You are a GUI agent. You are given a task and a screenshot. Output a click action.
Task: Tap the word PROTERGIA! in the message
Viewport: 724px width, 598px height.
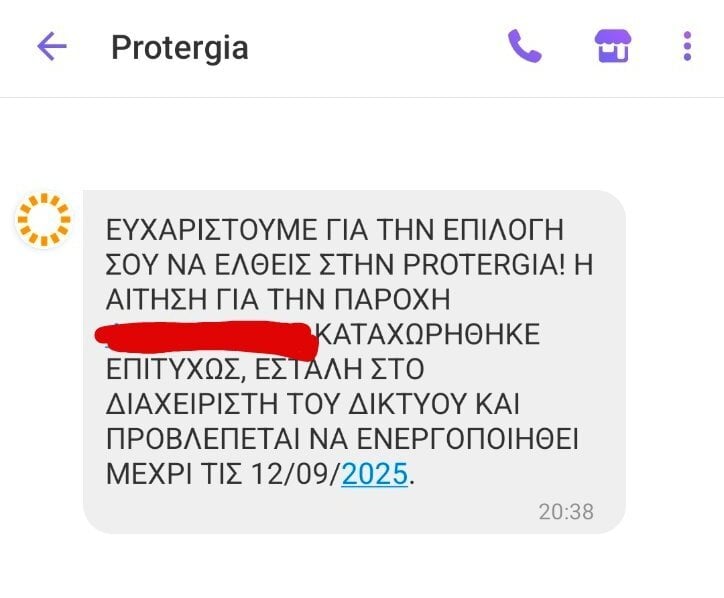pos(484,265)
